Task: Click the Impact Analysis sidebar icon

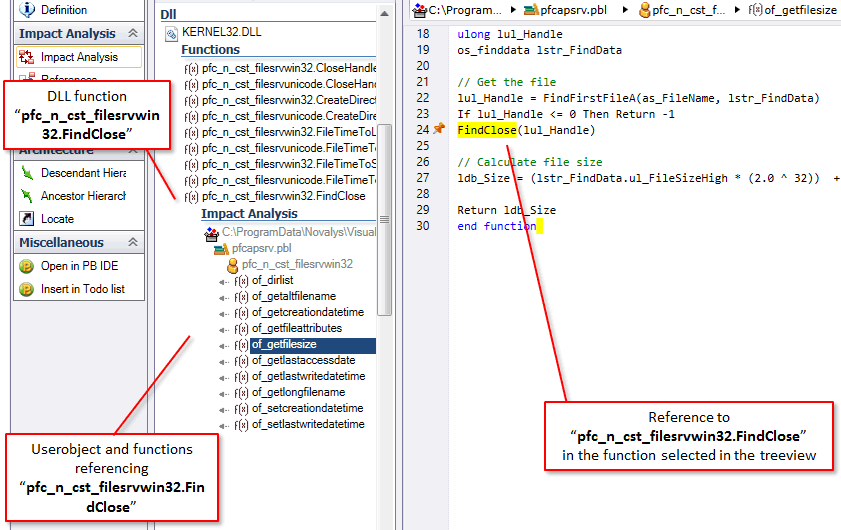Action: 28,57
